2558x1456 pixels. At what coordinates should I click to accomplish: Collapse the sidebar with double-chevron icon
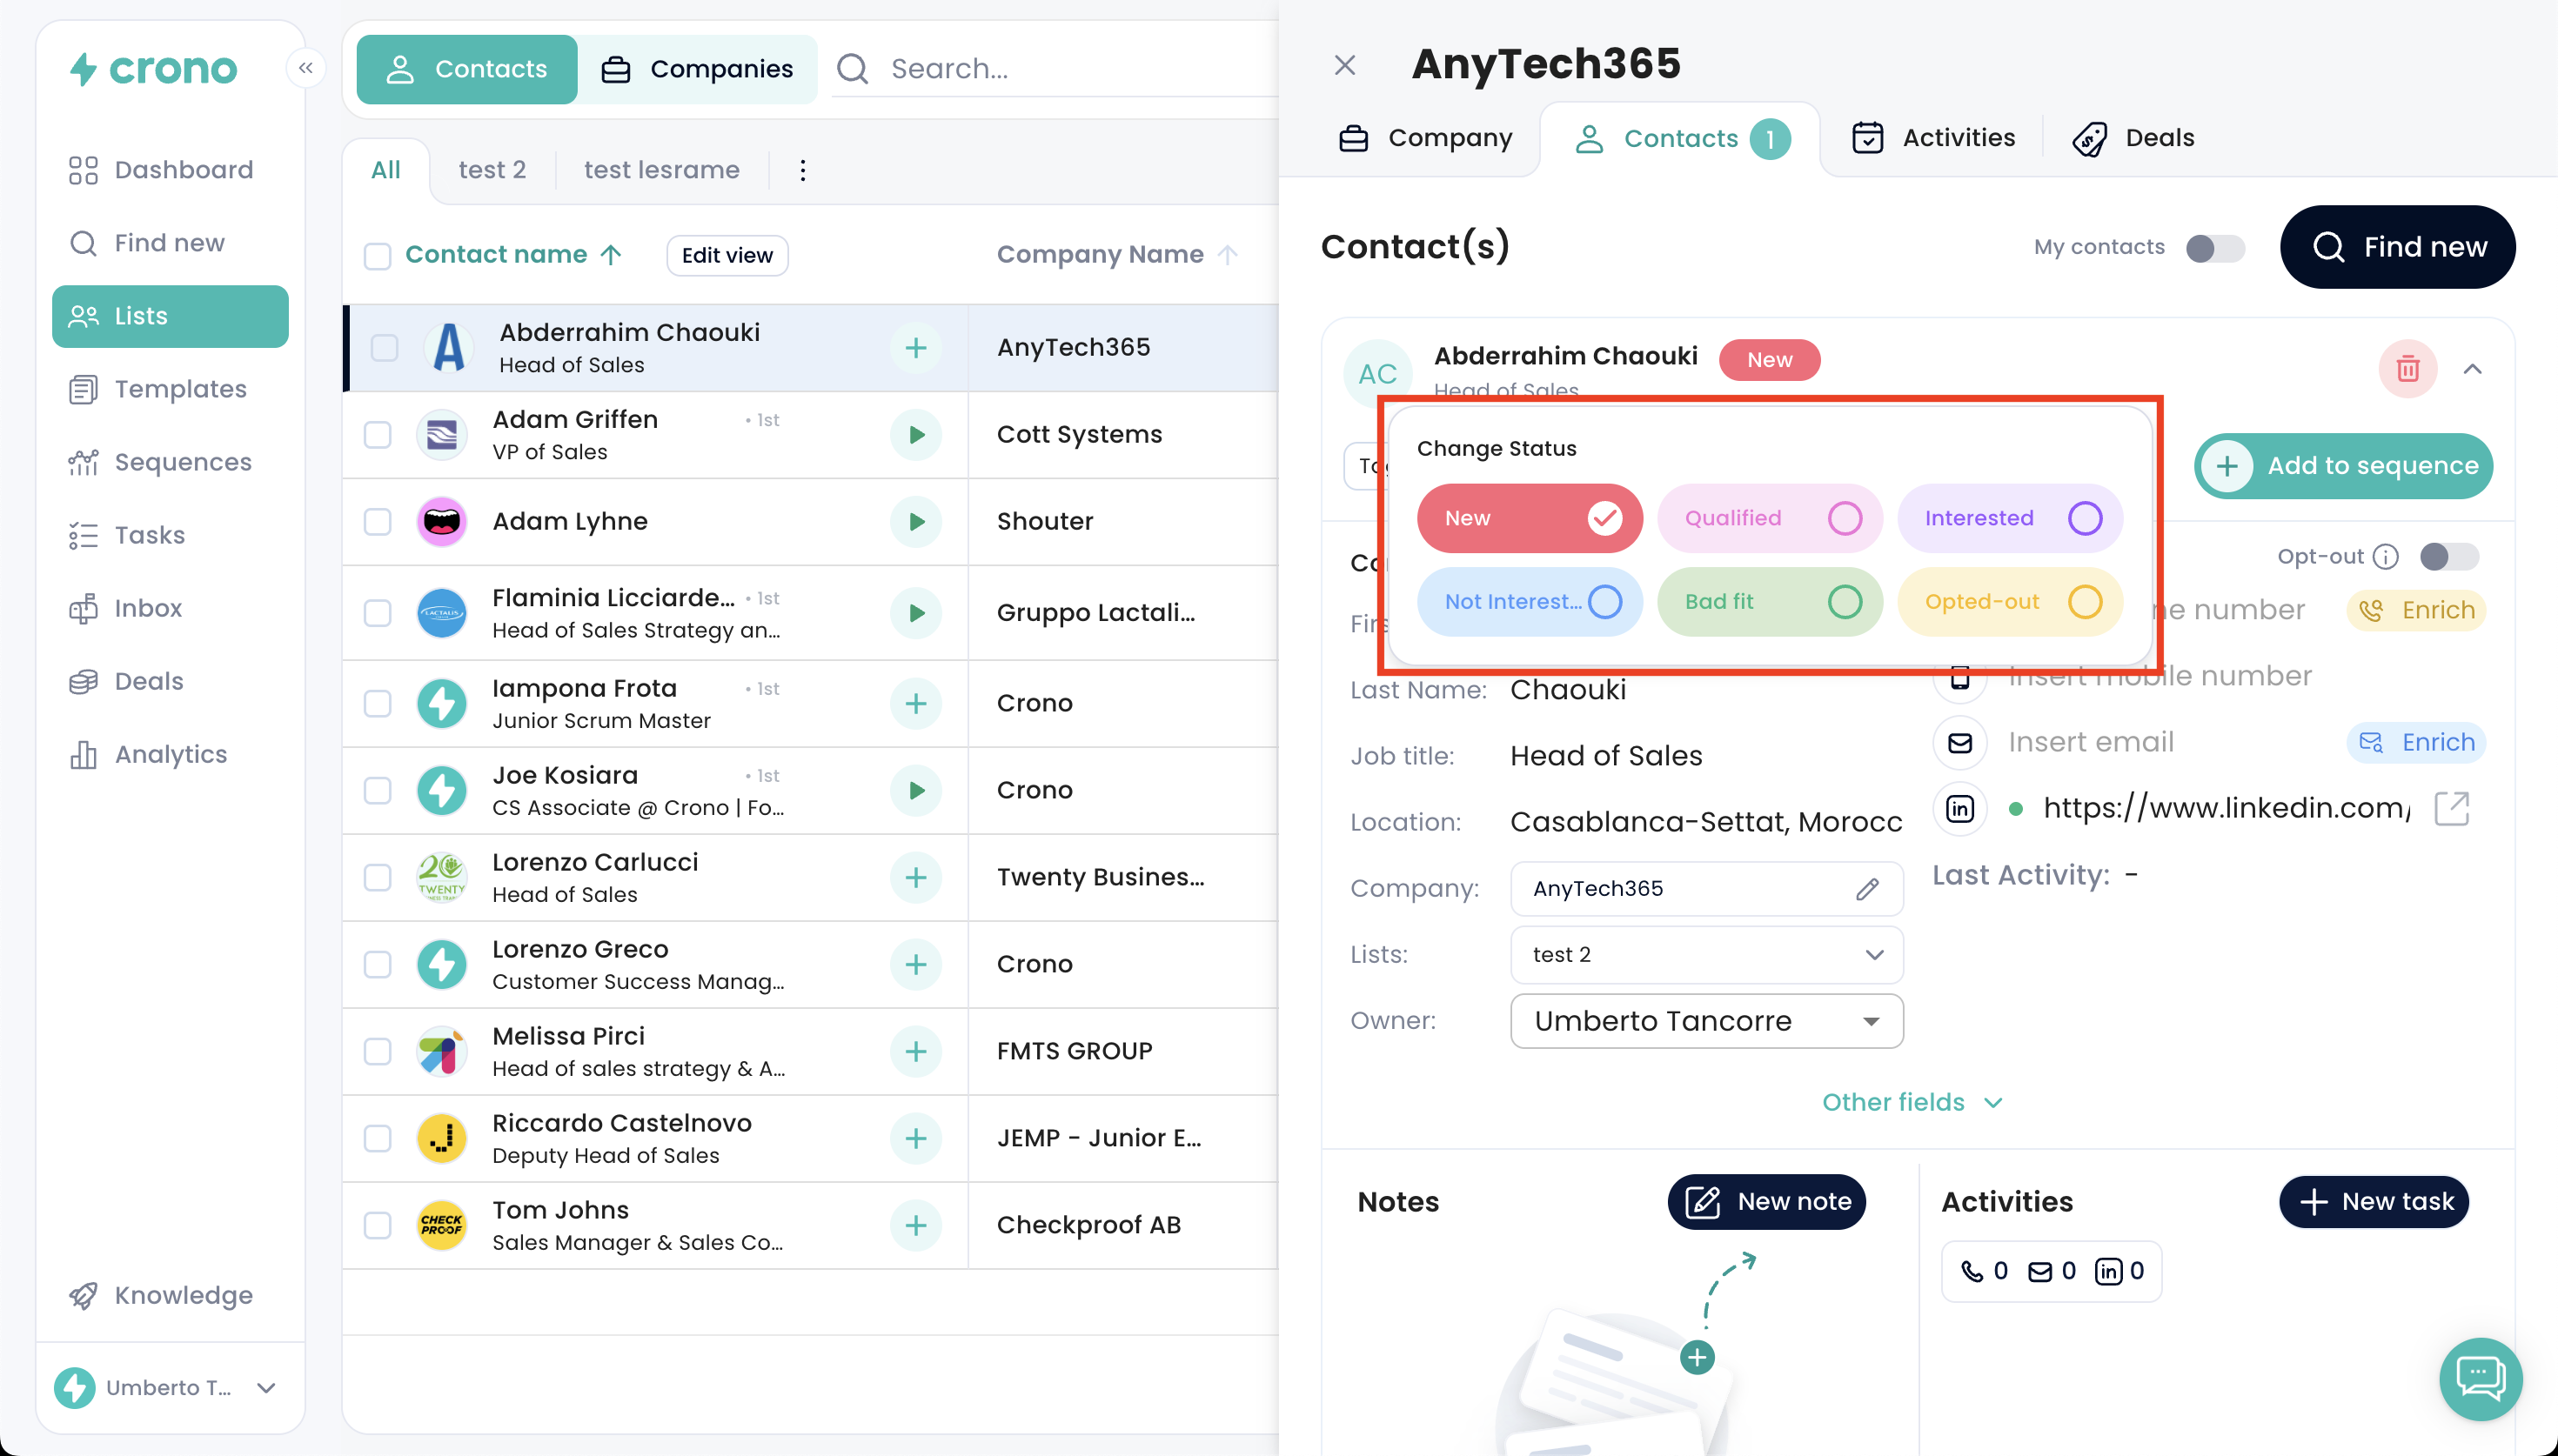(306, 68)
